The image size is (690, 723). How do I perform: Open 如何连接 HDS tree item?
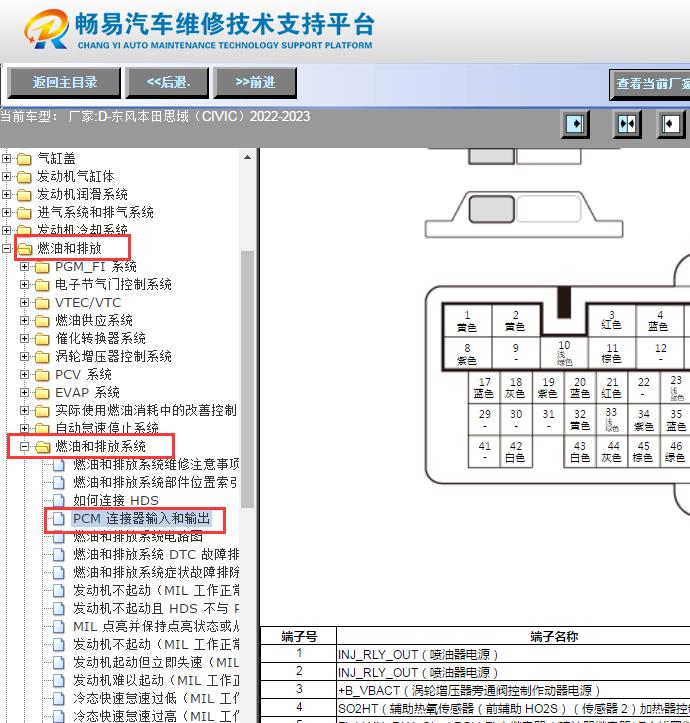[116, 500]
